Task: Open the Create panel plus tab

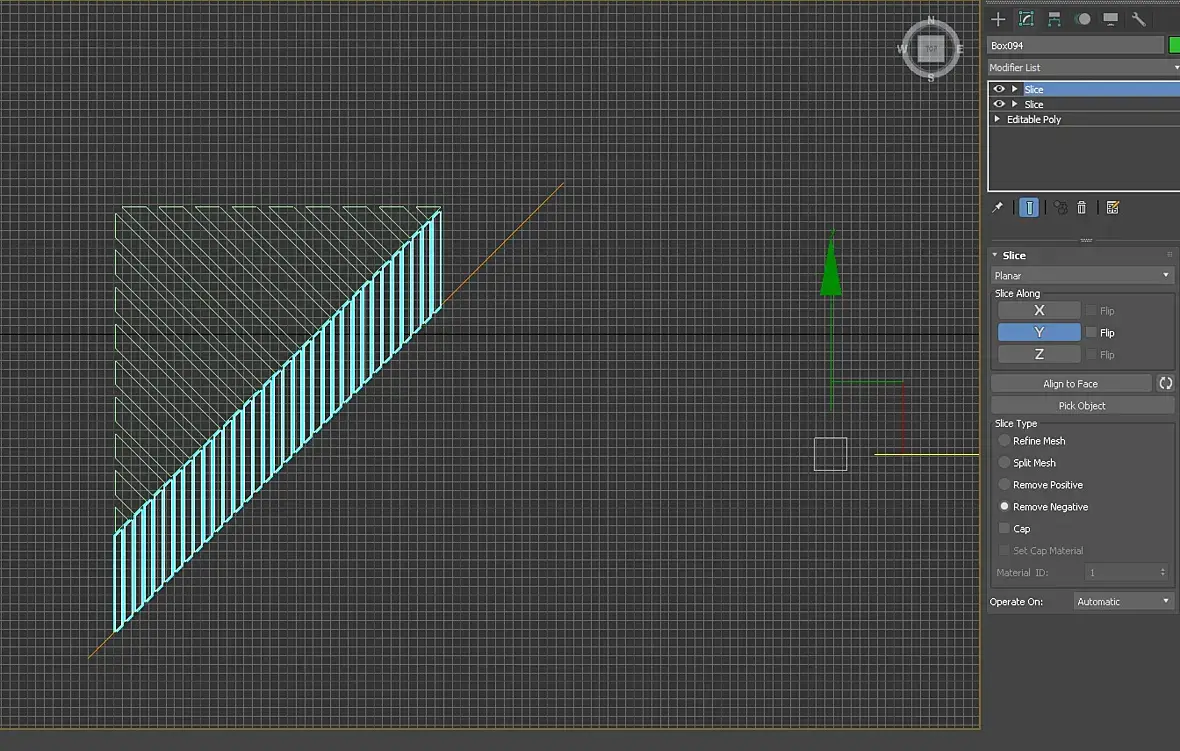Action: click(x=998, y=20)
